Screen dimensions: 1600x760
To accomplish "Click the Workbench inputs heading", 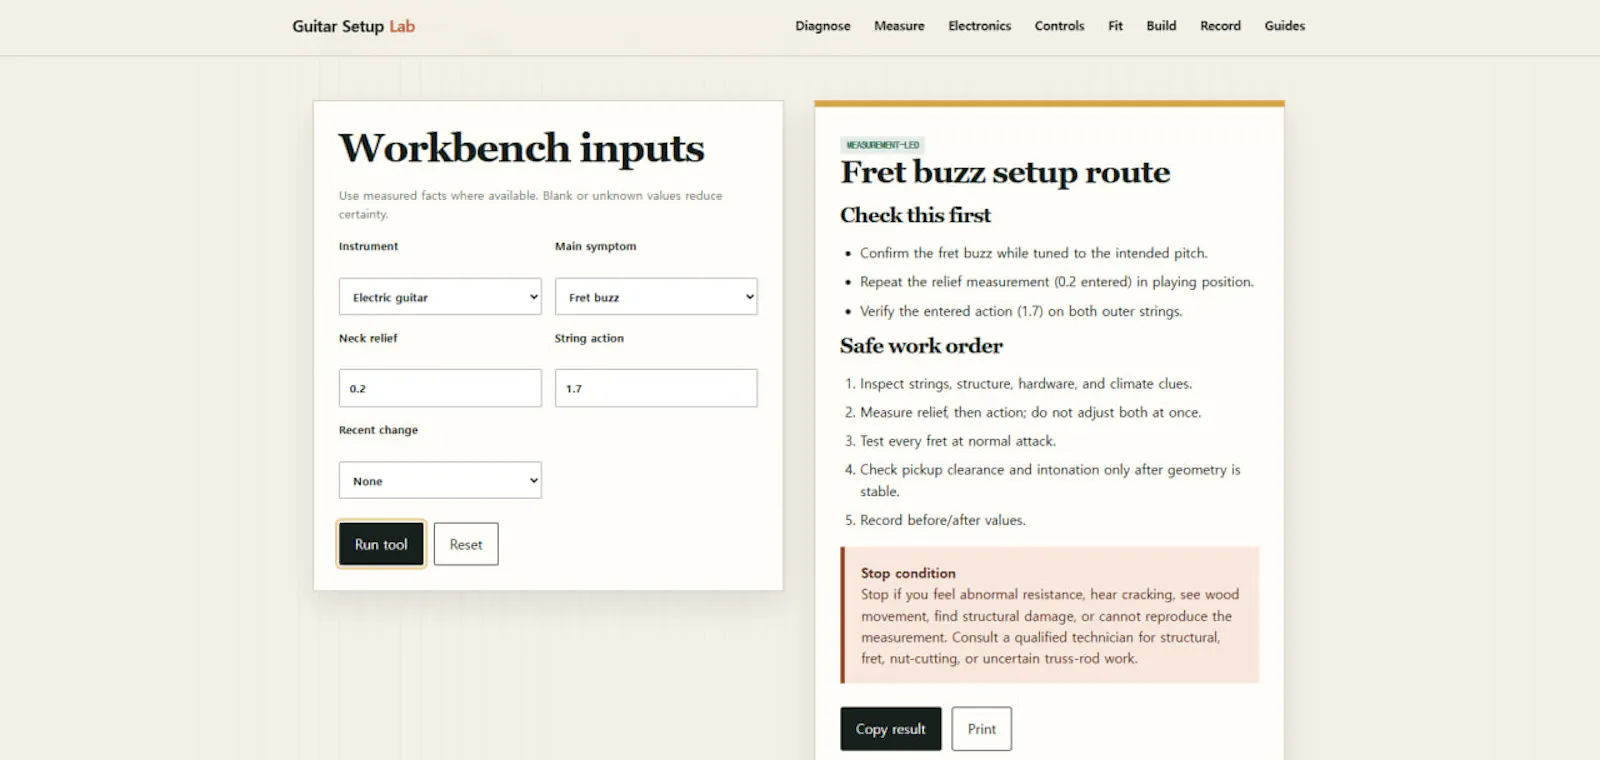I will [521, 148].
